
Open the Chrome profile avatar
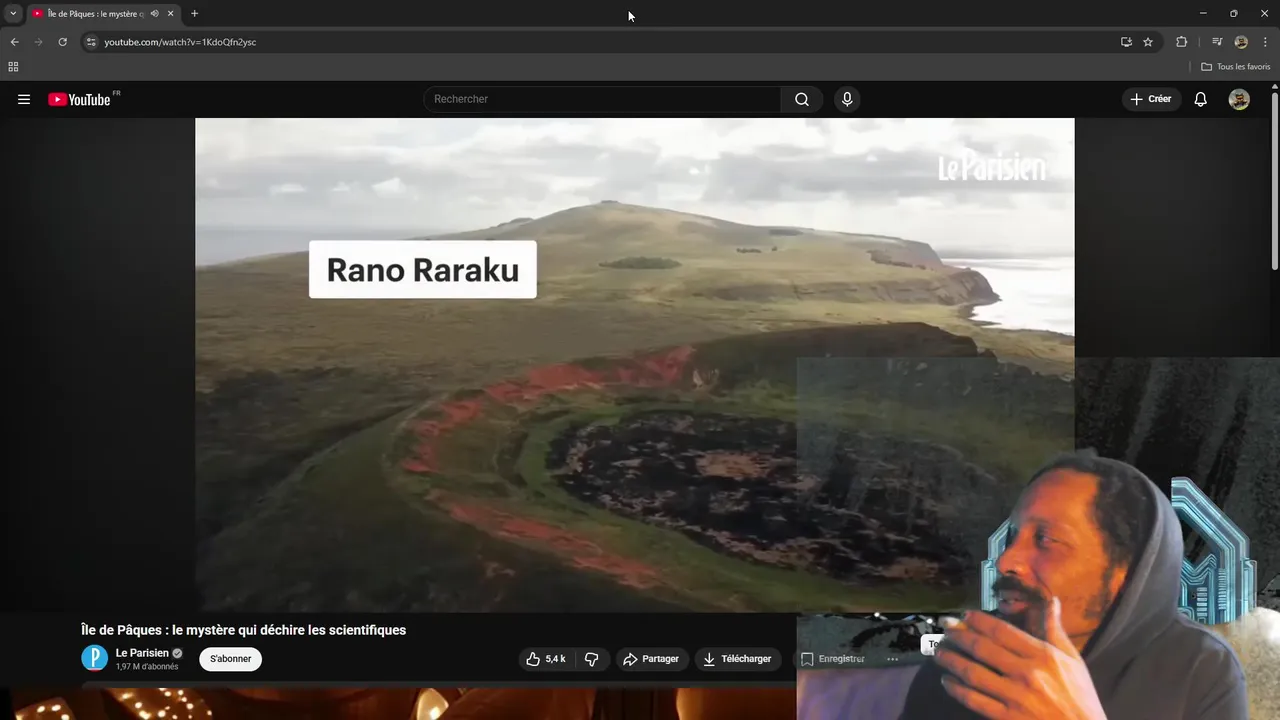1241,42
